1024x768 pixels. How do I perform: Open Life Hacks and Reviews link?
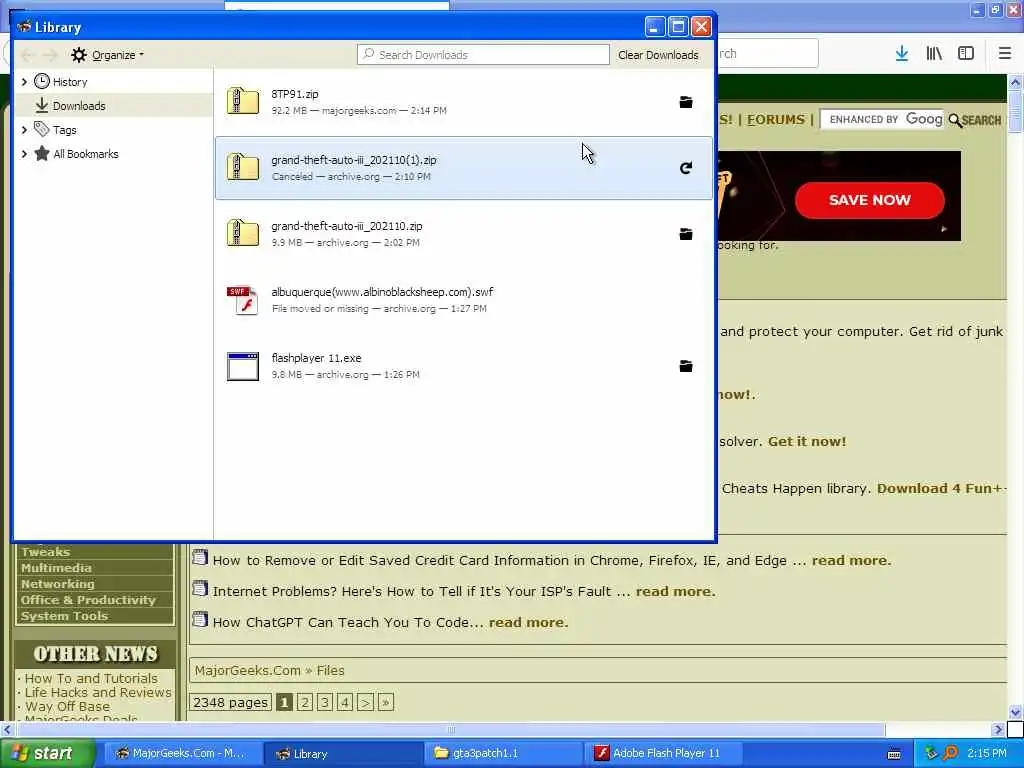click(98, 692)
